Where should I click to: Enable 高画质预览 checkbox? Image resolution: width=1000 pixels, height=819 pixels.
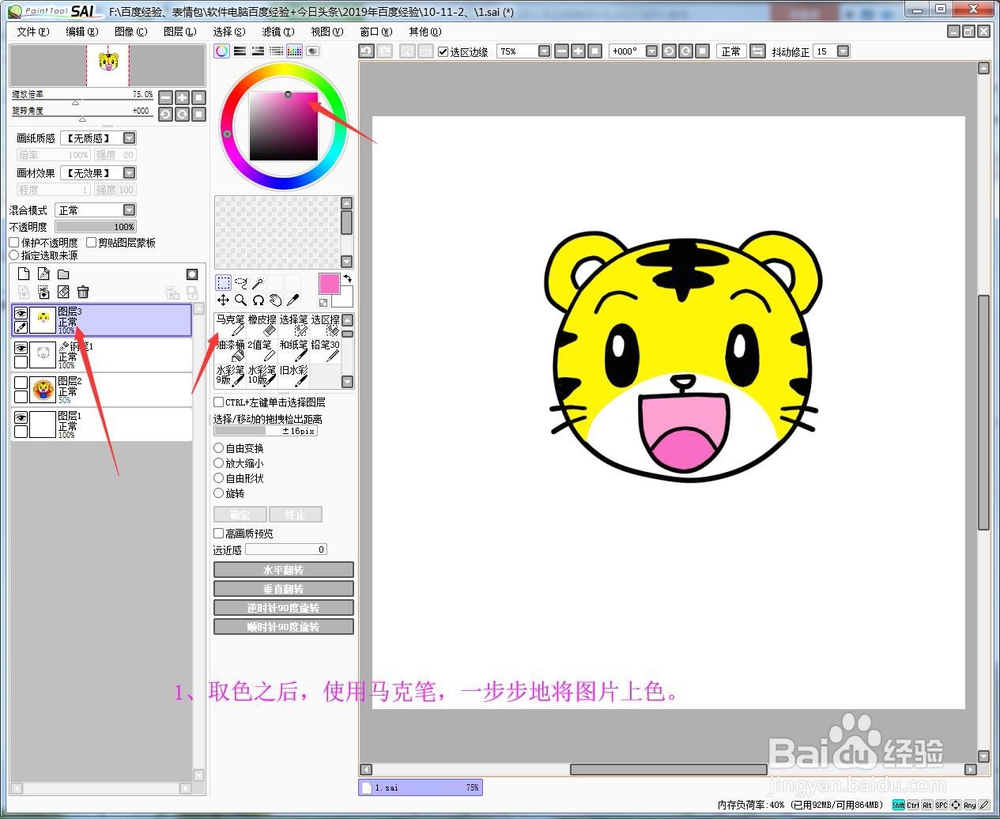point(218,533)
